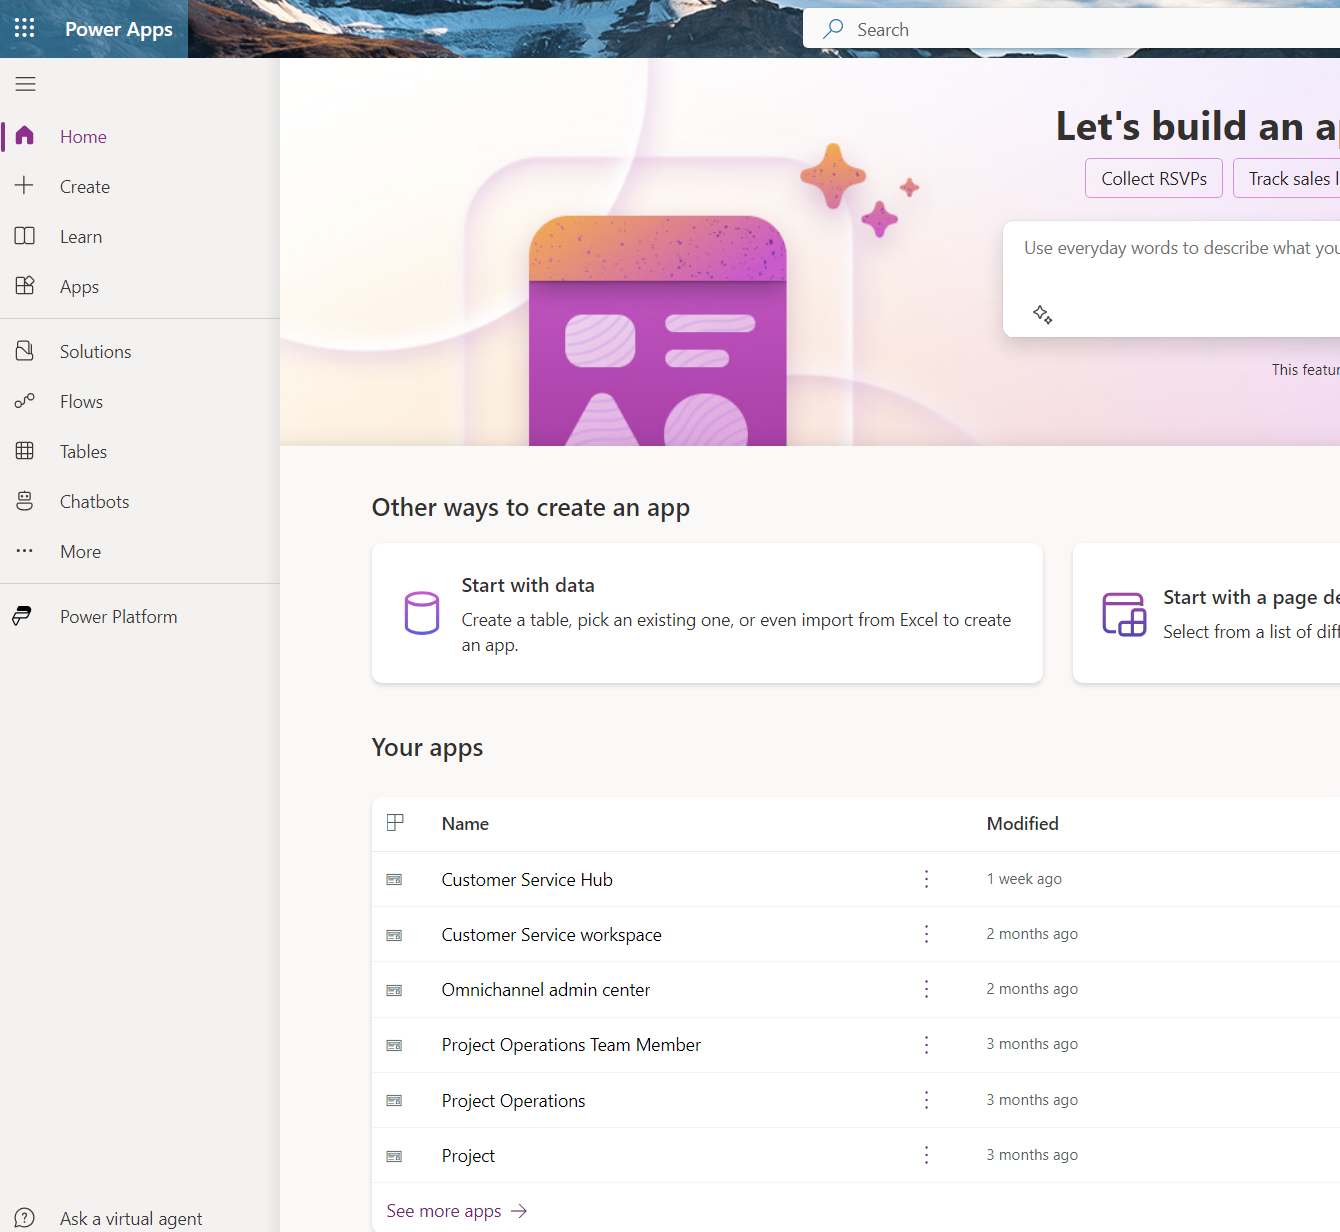
Task: Click the Create plus icon
Action: coord(25,186)
